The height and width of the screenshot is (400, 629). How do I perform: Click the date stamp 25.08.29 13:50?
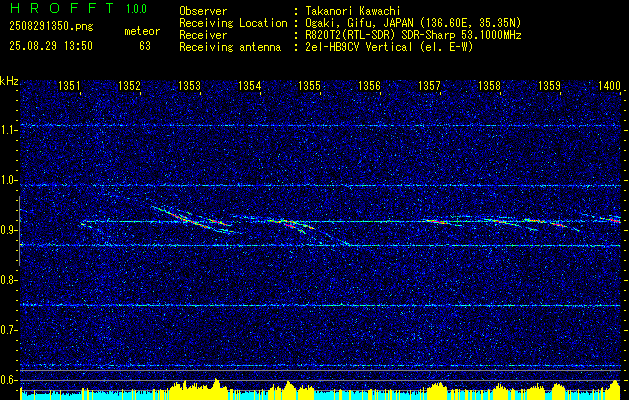click(51, 46)
